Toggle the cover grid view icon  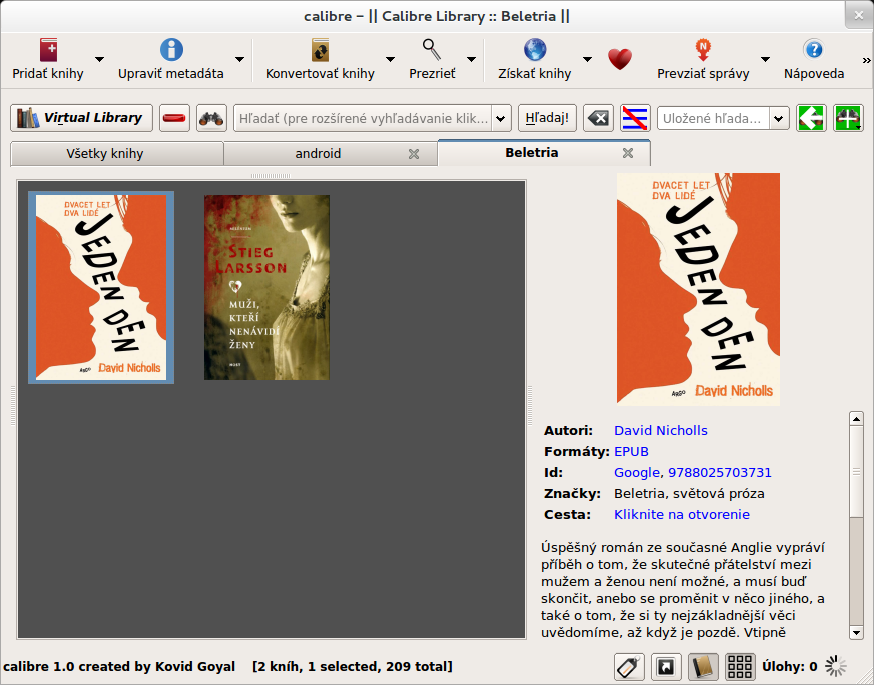(740, 667)
